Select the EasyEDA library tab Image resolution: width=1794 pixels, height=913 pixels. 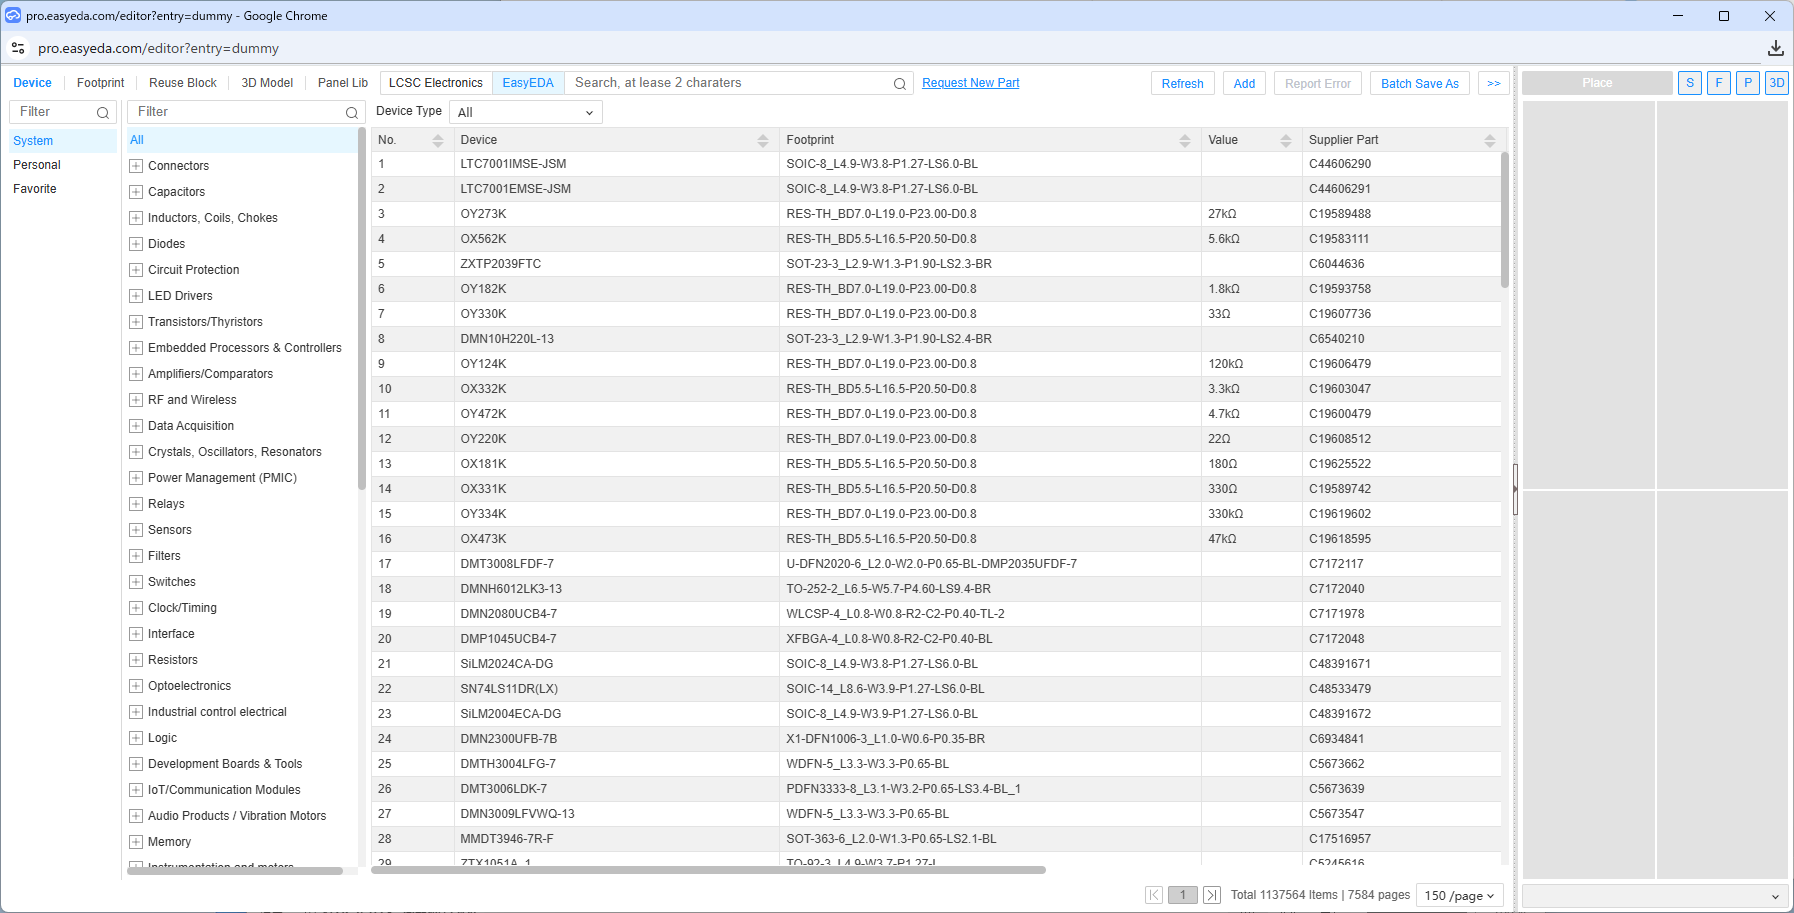pos(527,83)
